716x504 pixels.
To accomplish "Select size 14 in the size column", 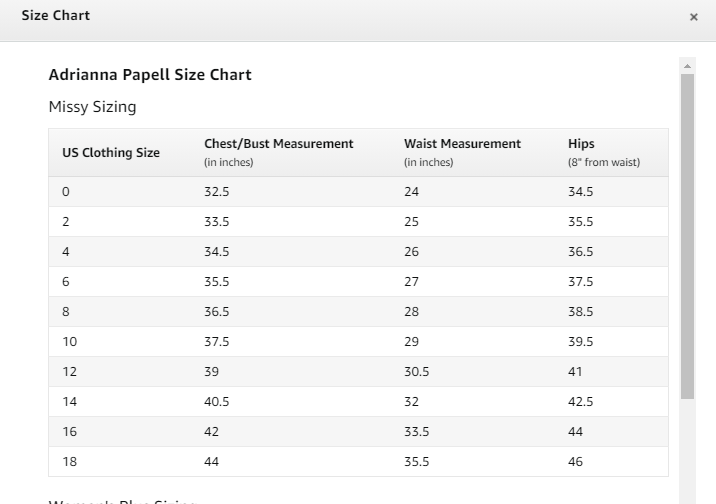I will 69,402.
